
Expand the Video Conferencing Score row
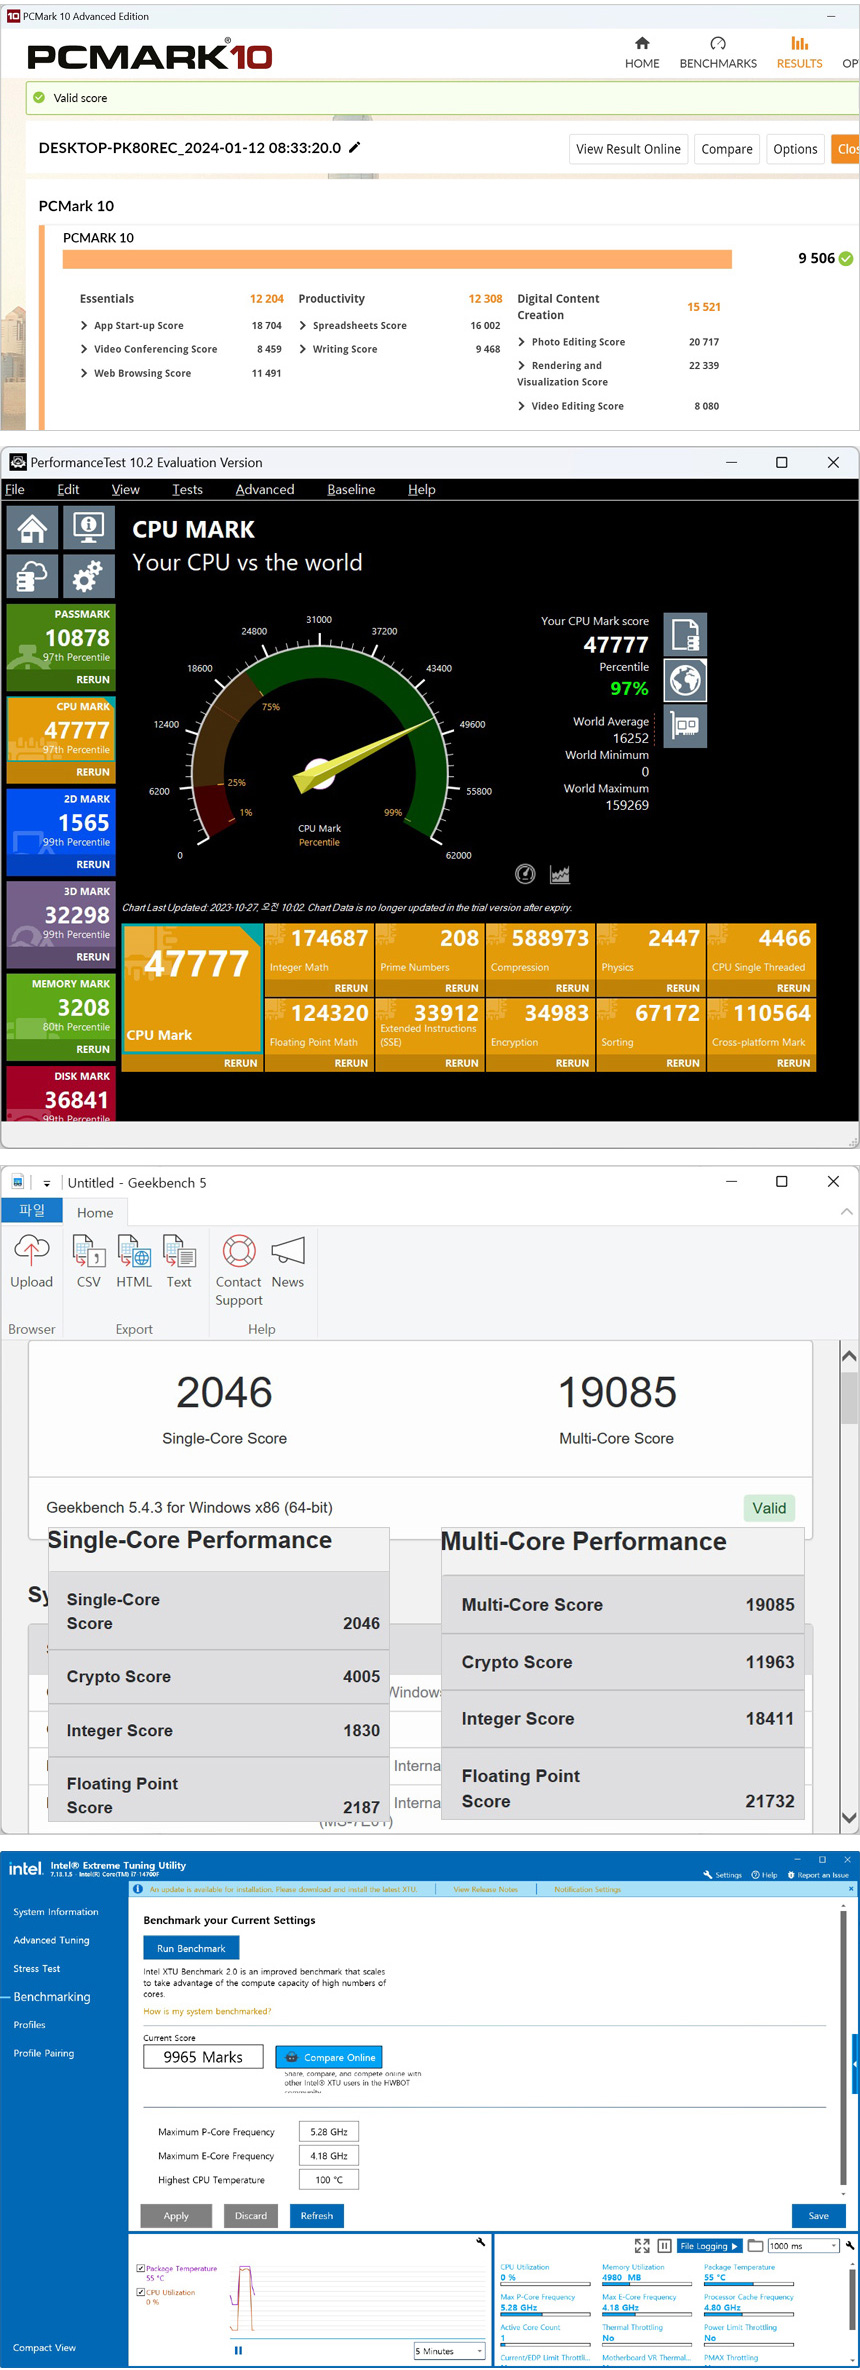coord(84,350)
